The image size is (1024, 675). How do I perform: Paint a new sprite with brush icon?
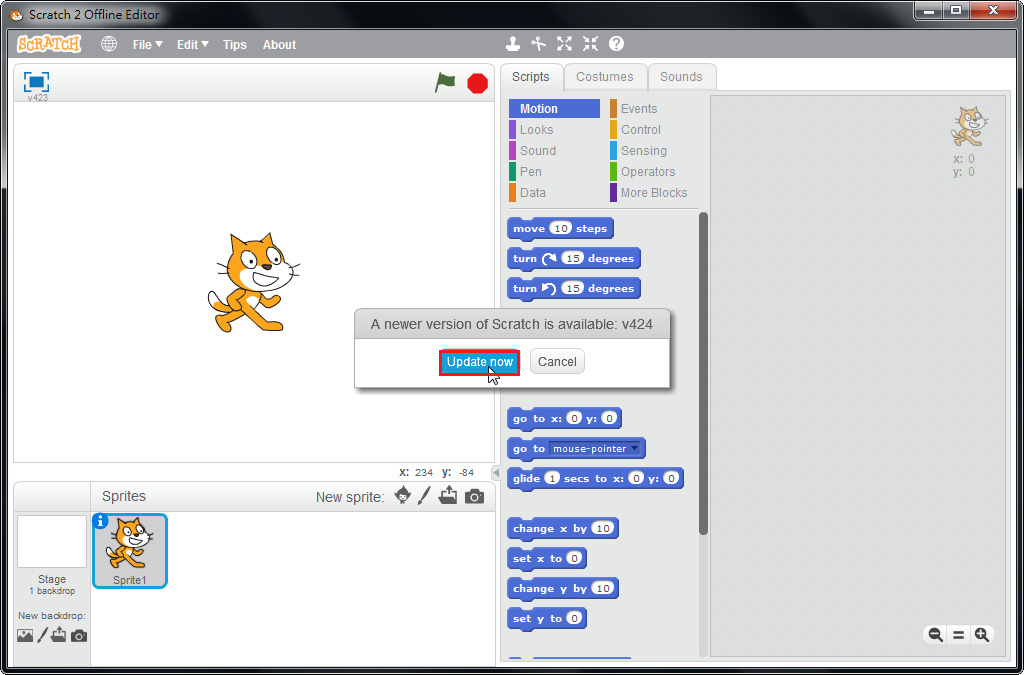click(x=424, y=496)
